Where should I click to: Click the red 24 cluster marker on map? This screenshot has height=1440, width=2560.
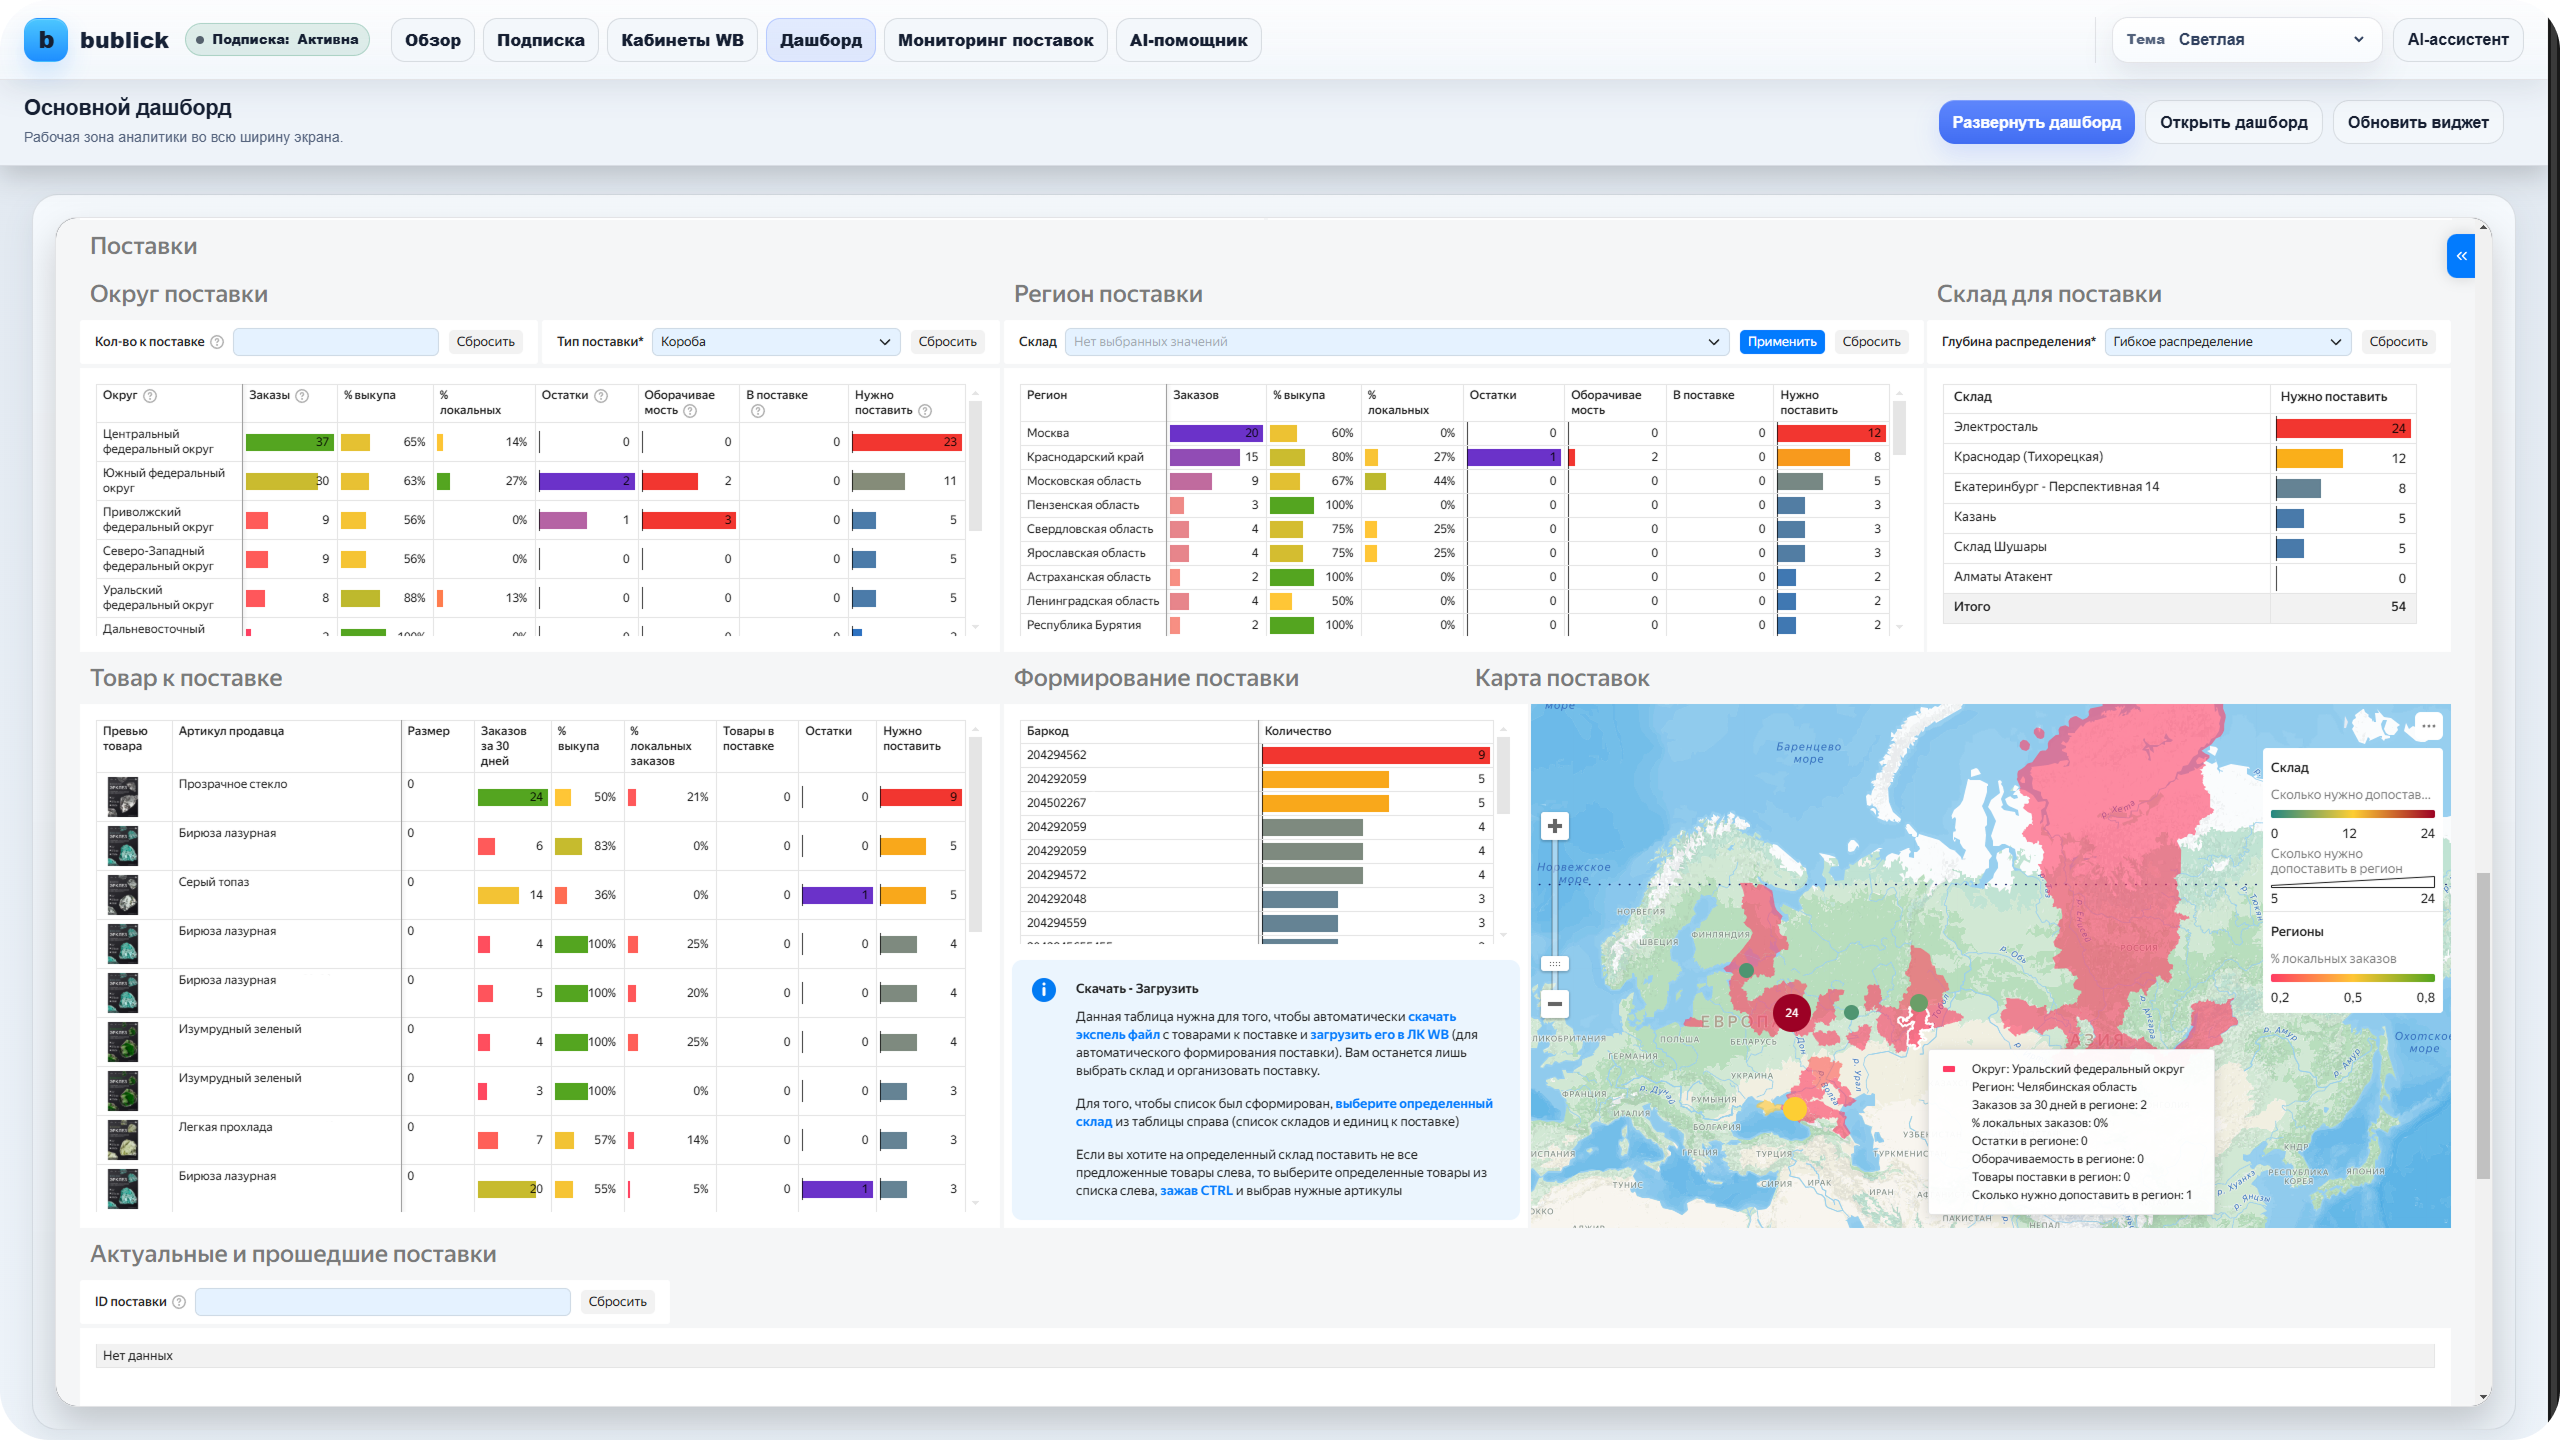(1791, 1012)
